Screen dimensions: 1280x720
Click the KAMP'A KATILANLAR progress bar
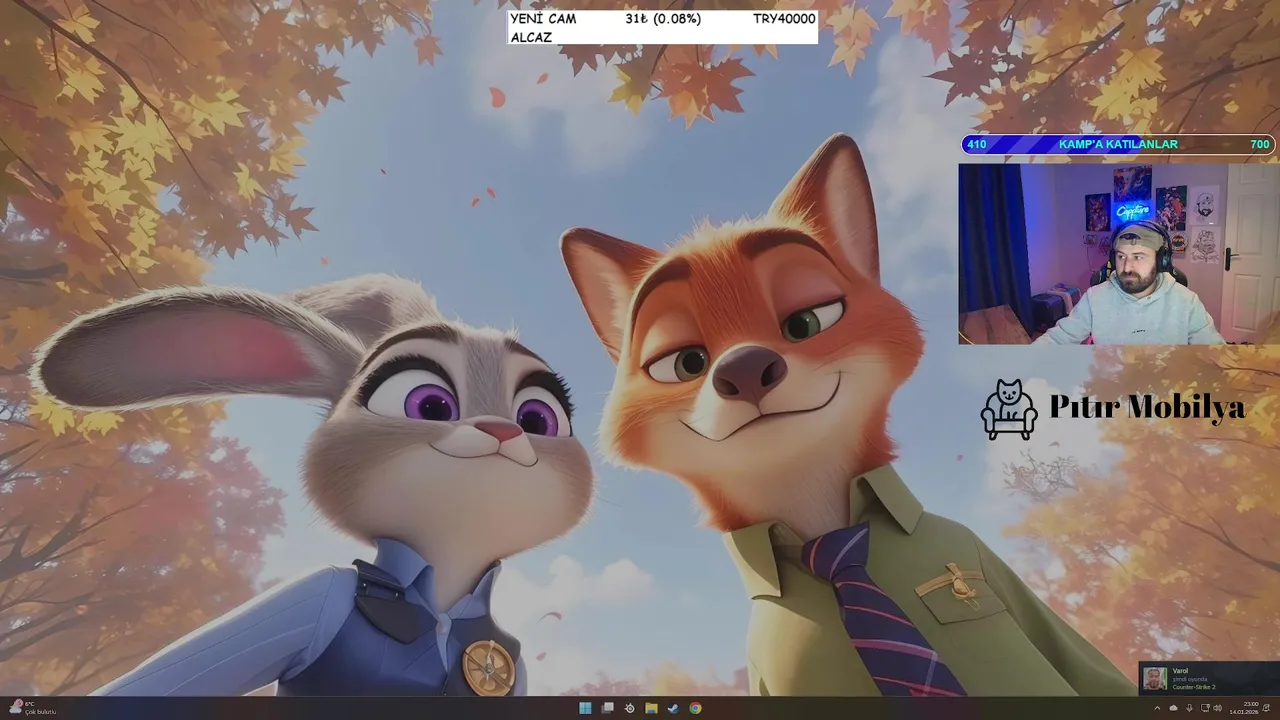[x=1118, y=144]
